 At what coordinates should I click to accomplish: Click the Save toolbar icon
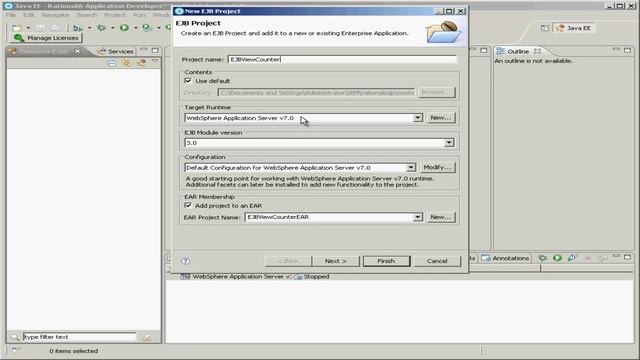click(40, 28)
